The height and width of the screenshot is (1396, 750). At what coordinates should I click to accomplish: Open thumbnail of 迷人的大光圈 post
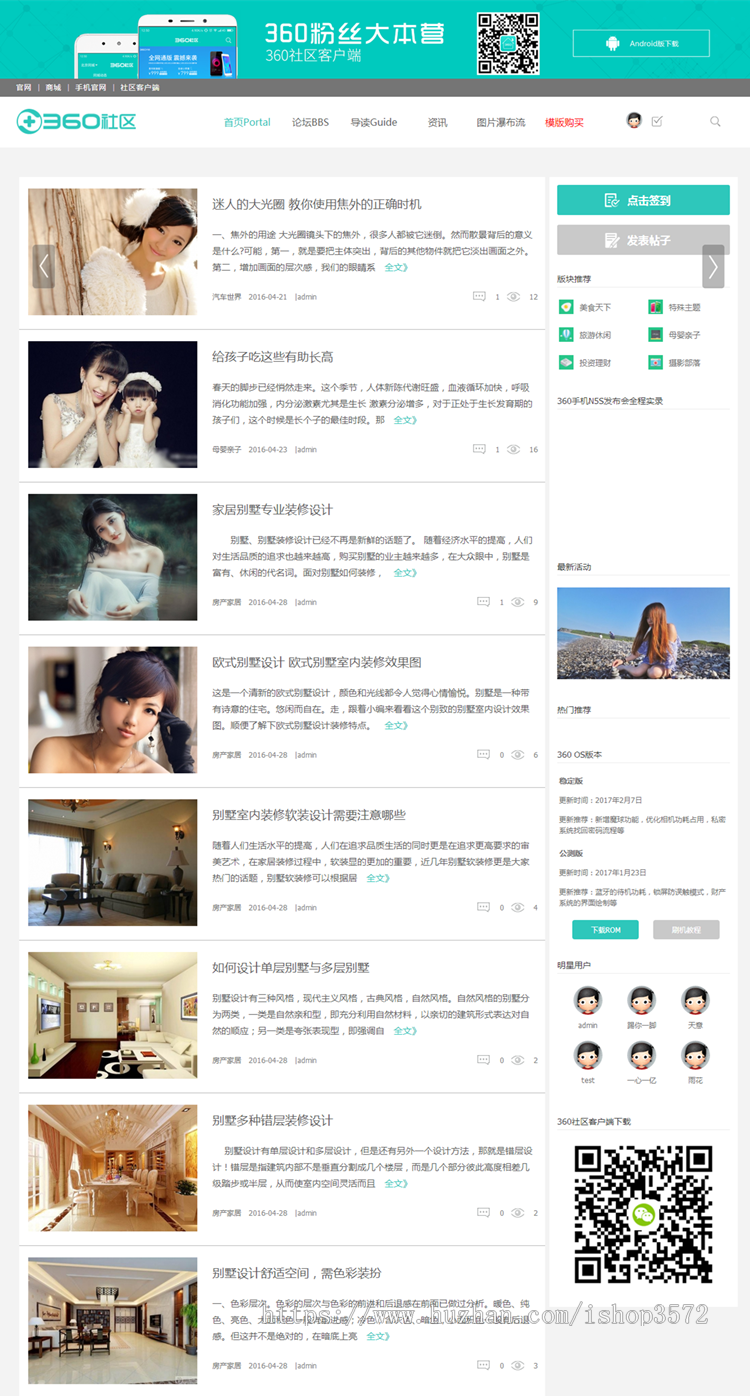(x=113, y=252)
